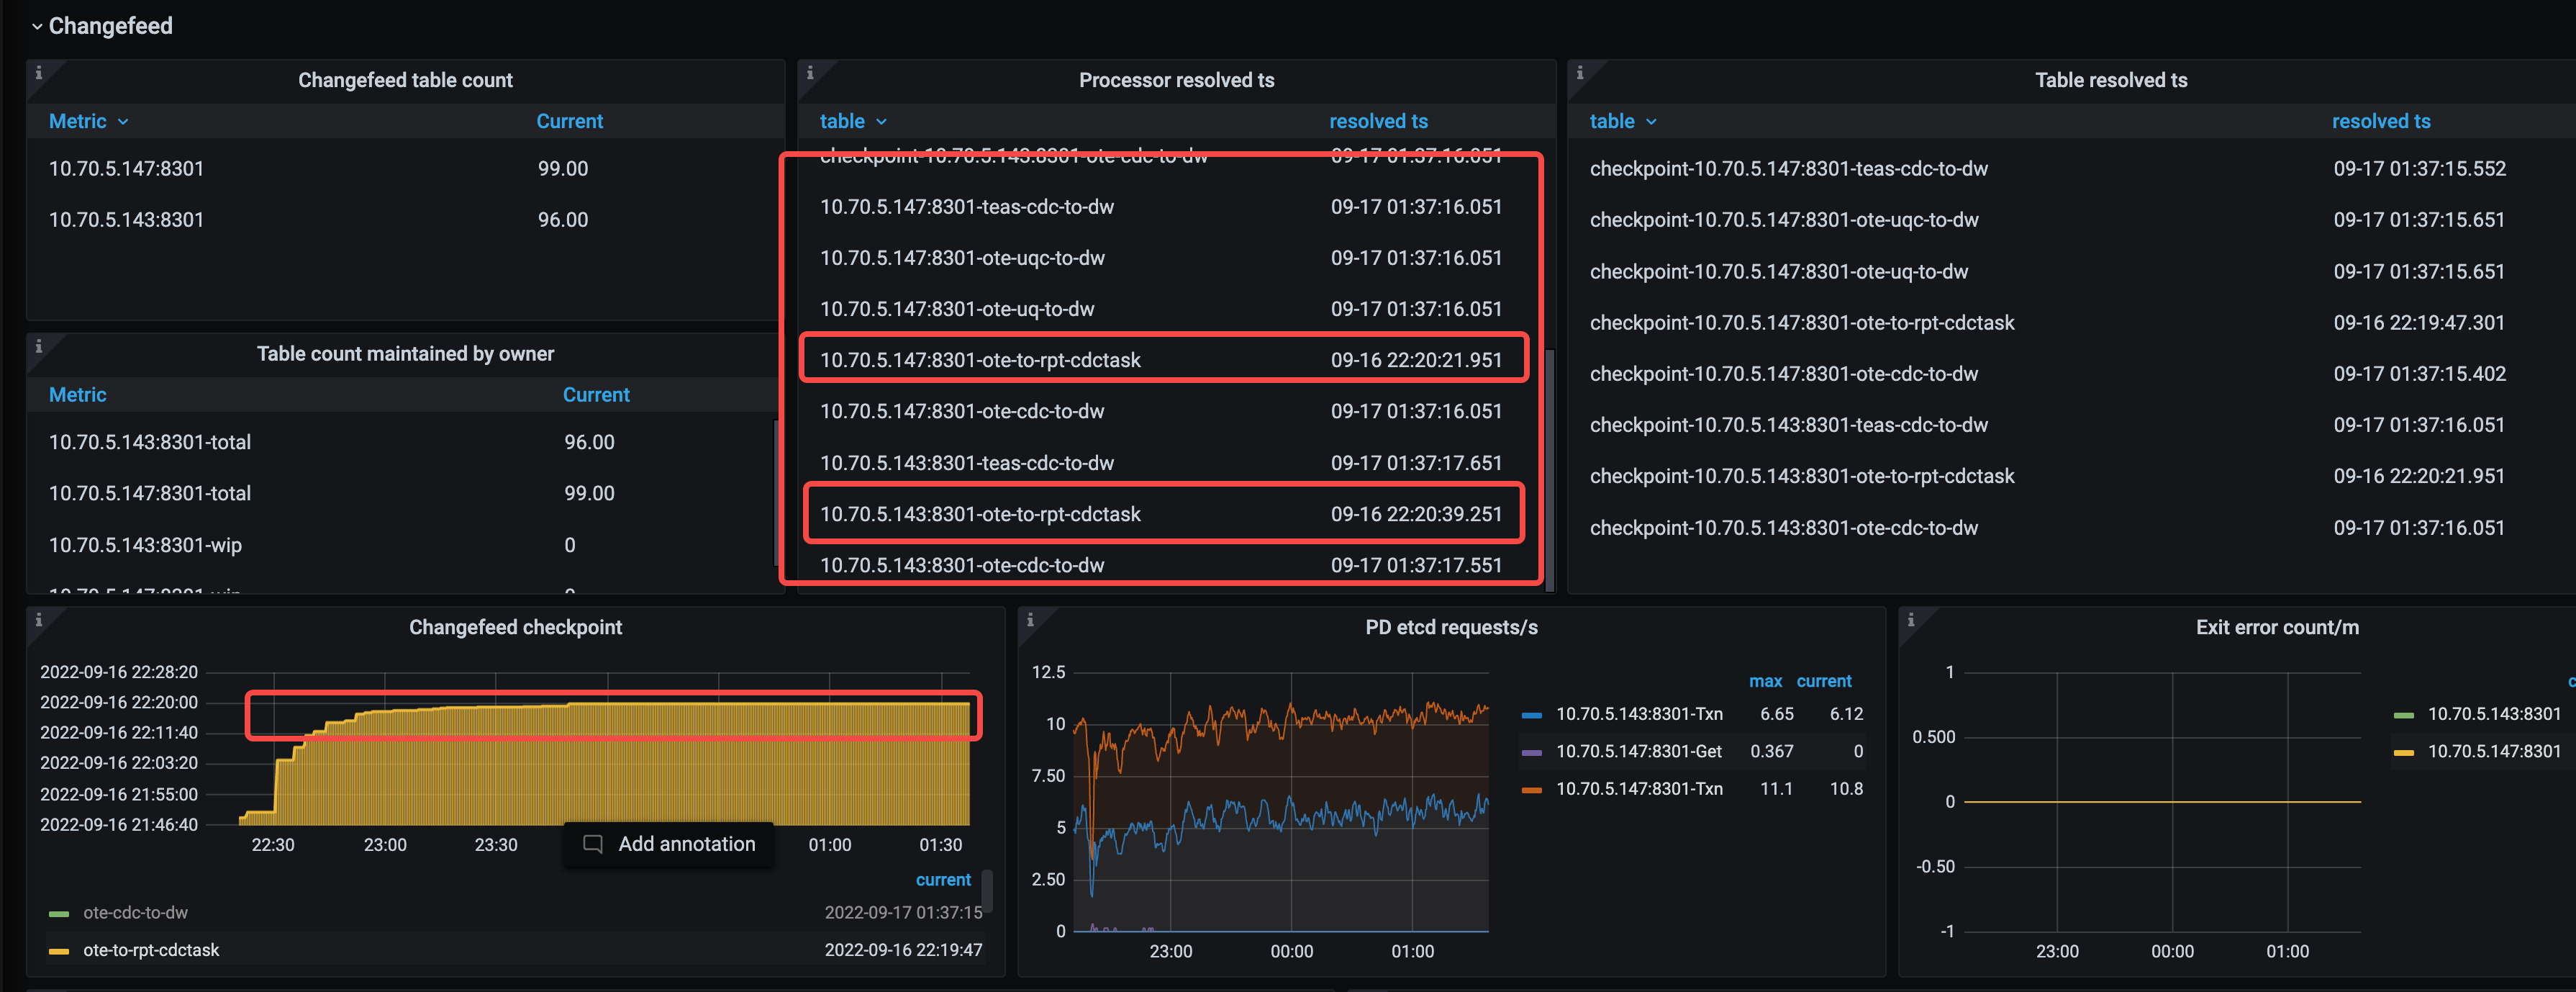Open info icon on Changefeed table count panel
The height and width of the screenshot is (992, 2576).
coord(39,73)
